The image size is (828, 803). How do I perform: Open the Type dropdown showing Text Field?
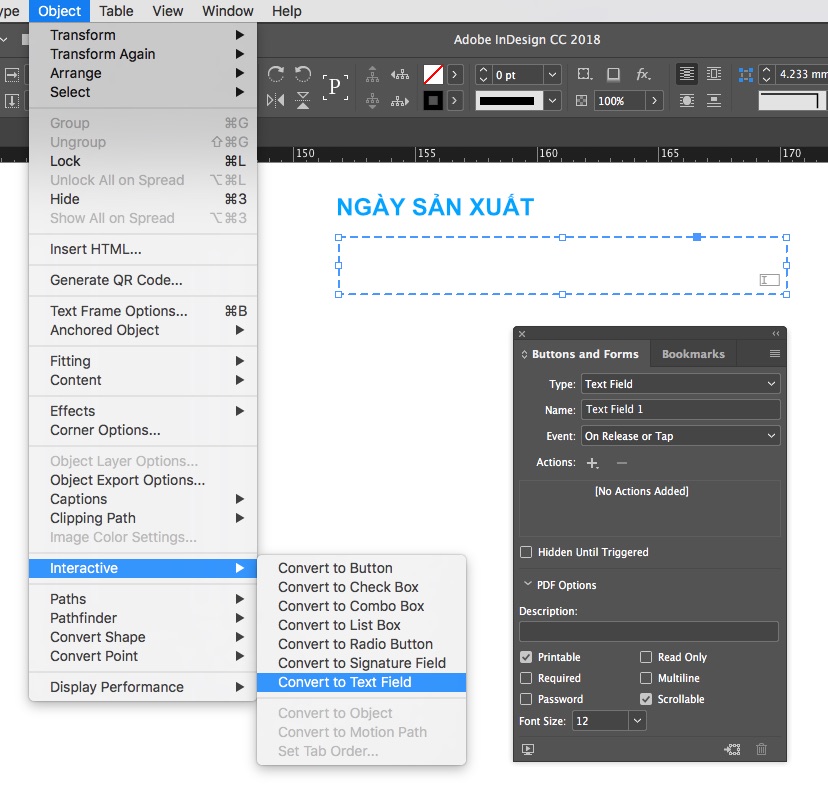(680, 384)
